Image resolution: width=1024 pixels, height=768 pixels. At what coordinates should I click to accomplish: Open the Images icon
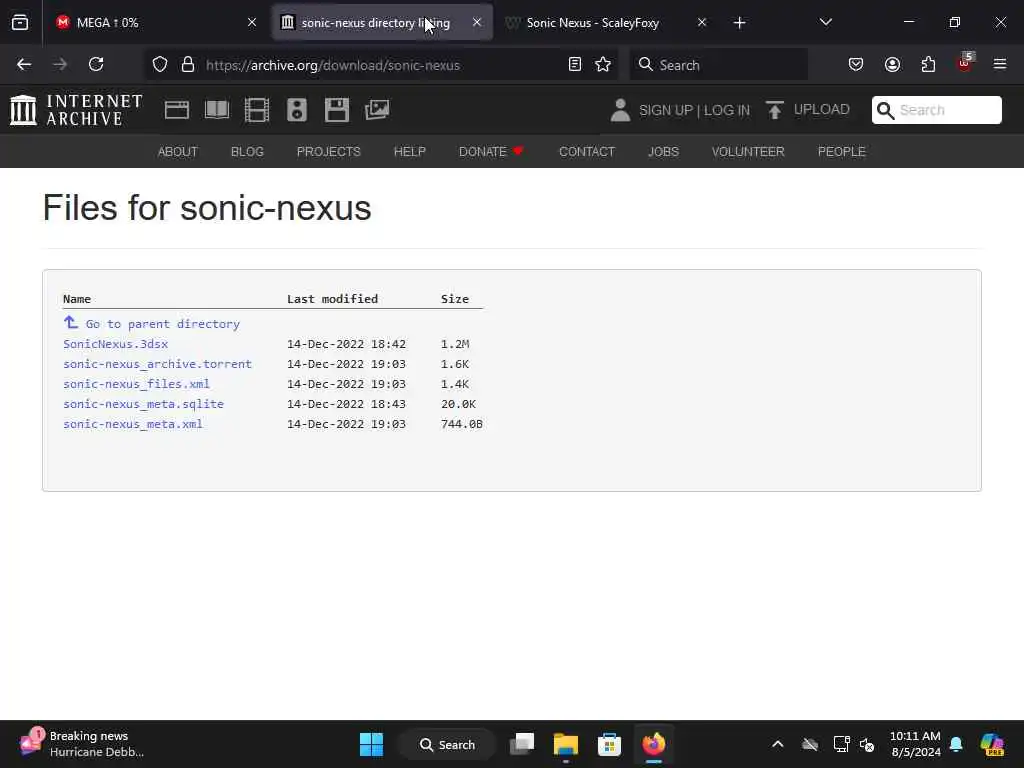[x=377, y=110]
